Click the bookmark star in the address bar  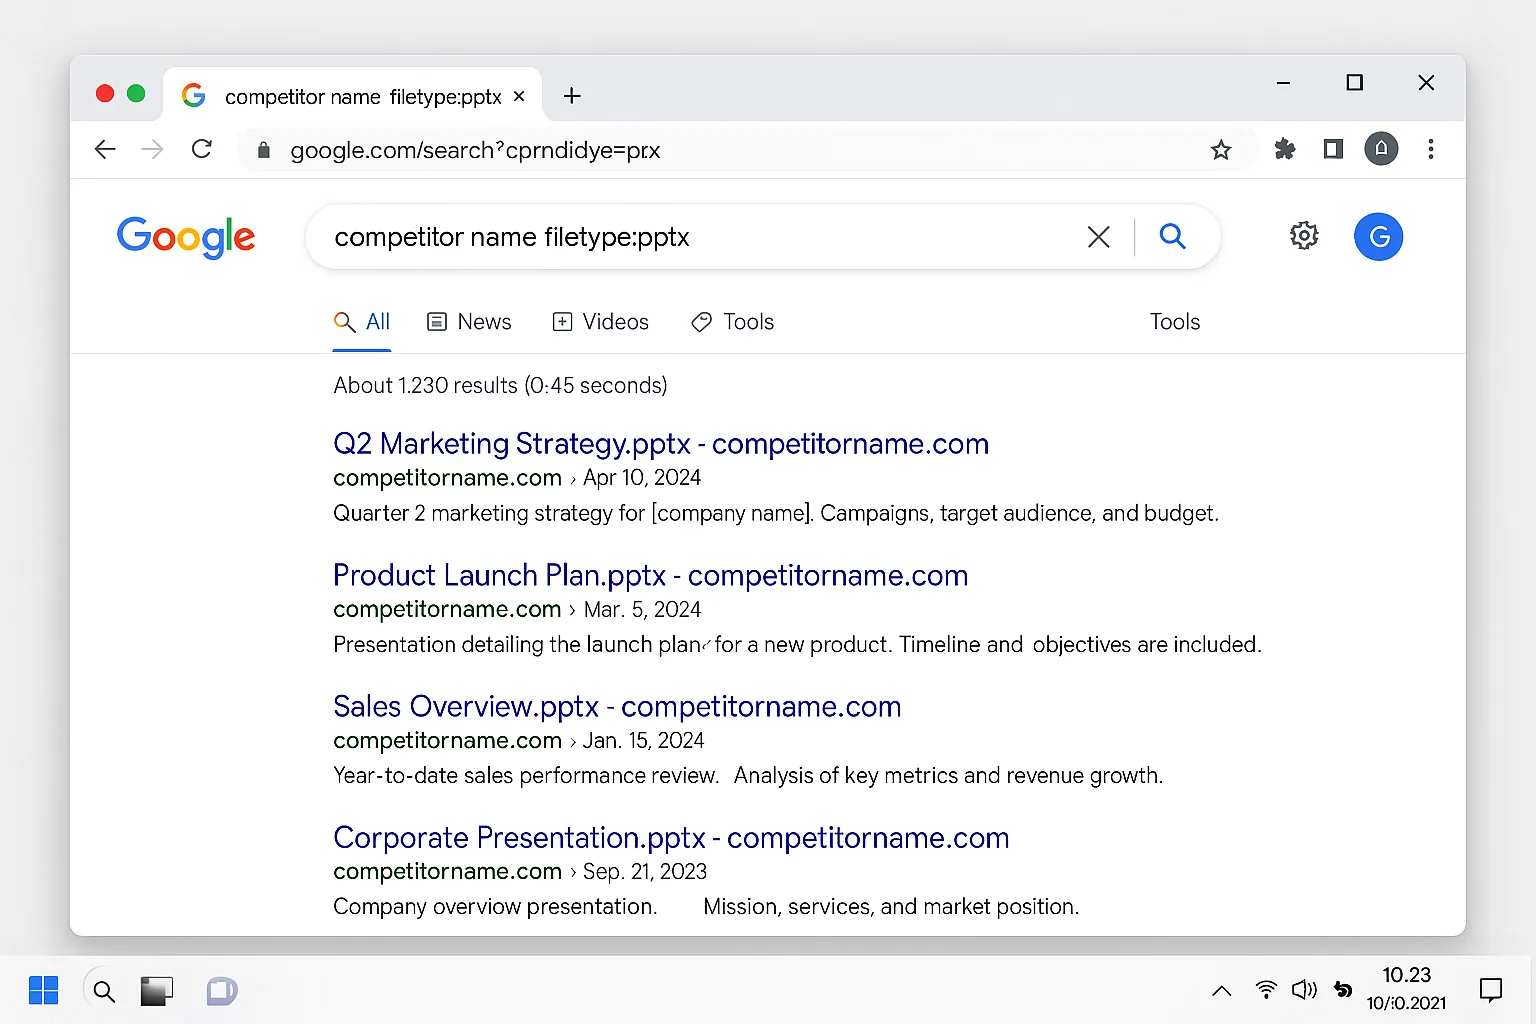(x=1221, y=149)
